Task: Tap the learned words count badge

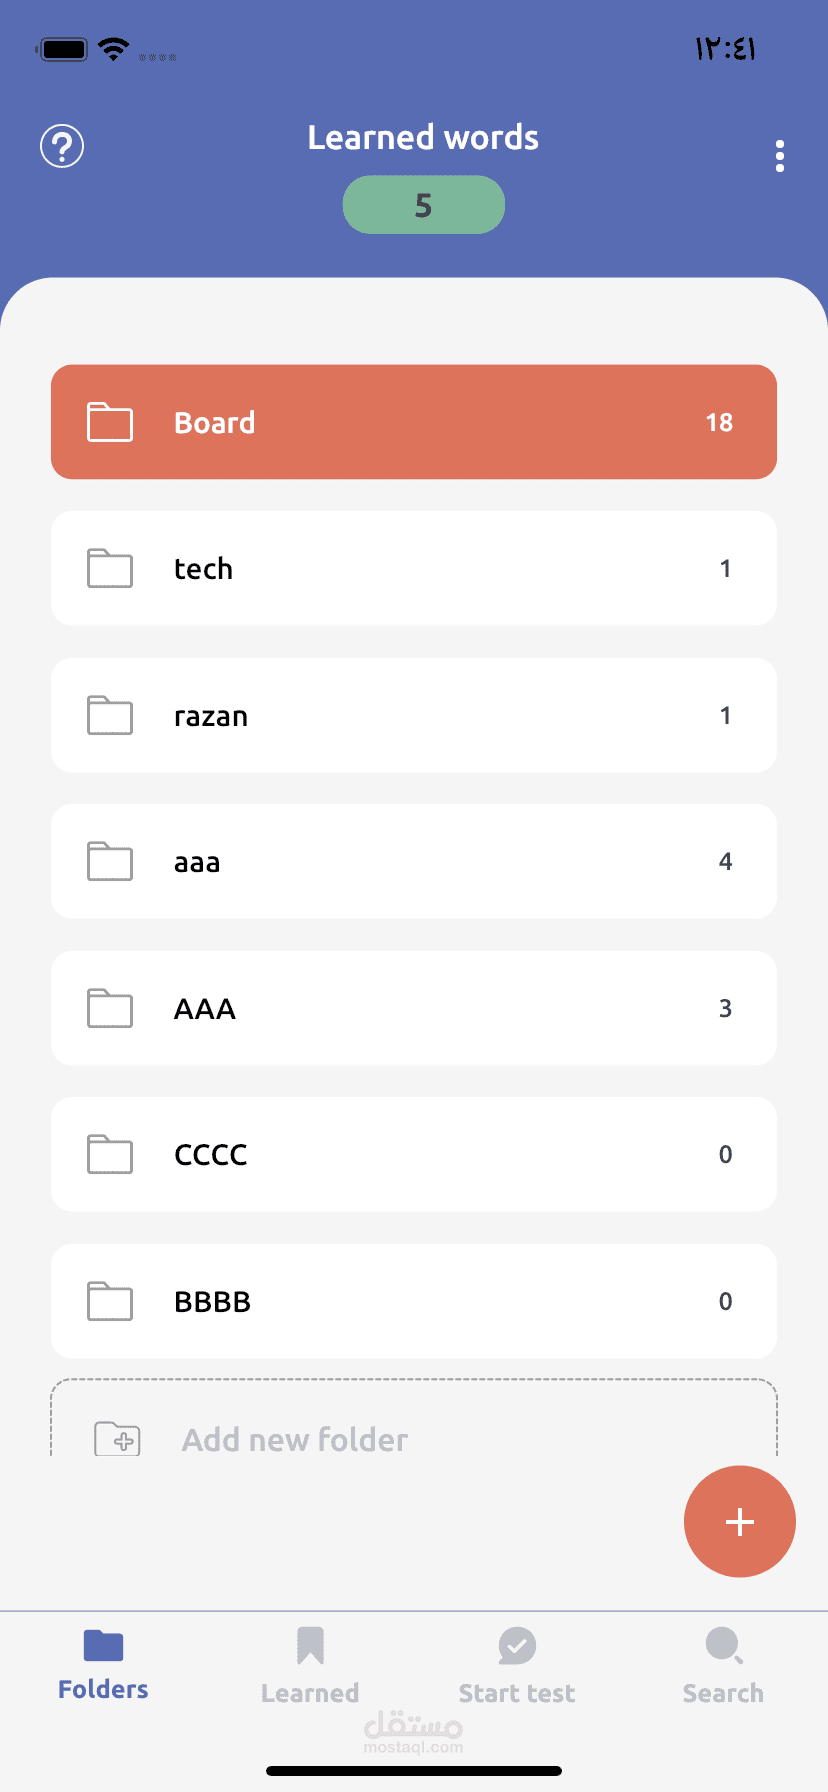Action: click(423, 205)
